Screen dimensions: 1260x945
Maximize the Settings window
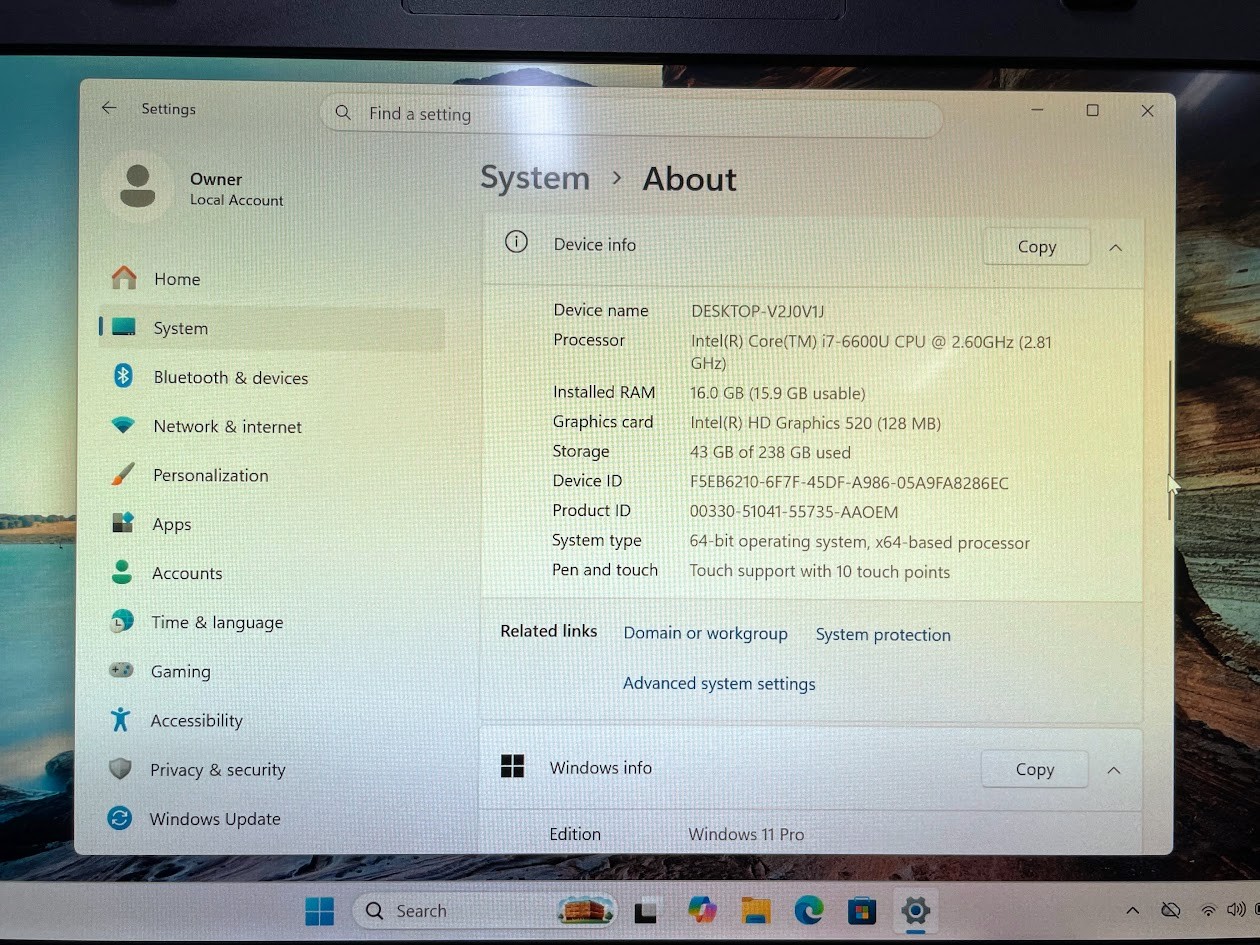(1093, 110)
